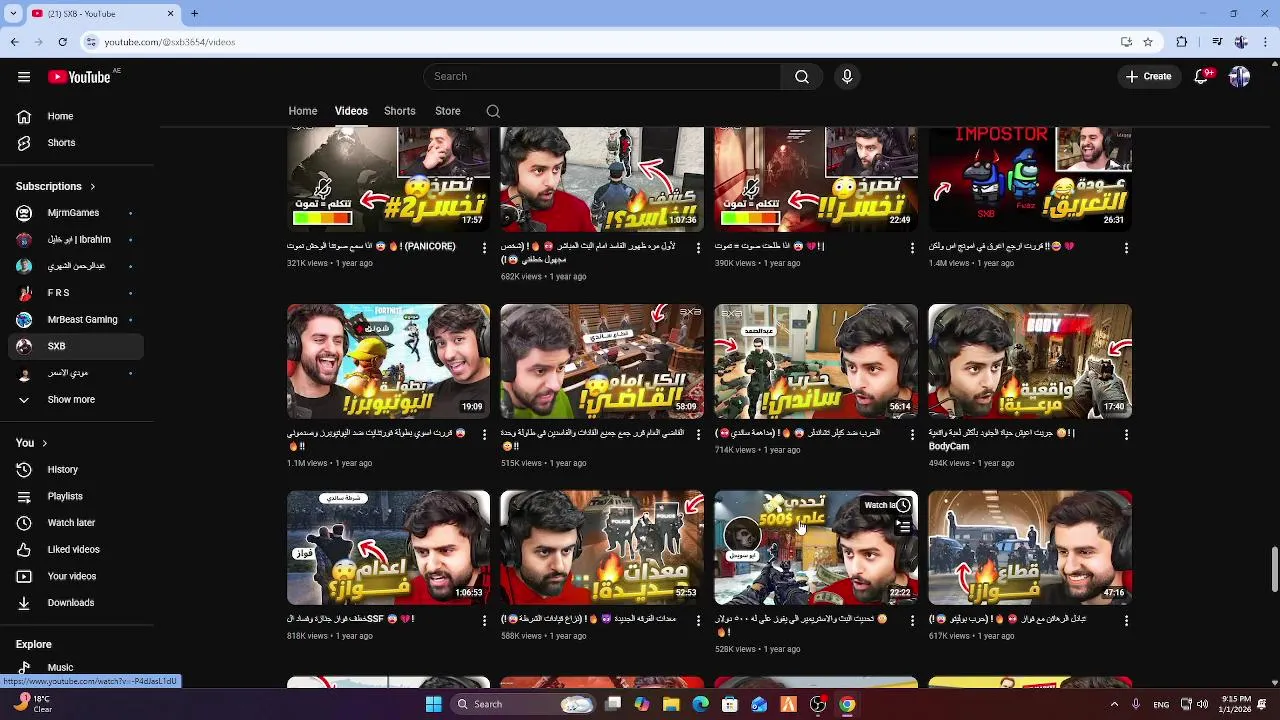Open Microsoft Edge from the taskbar
Viewport: 1280px width, 720px height.
[701, 704]
